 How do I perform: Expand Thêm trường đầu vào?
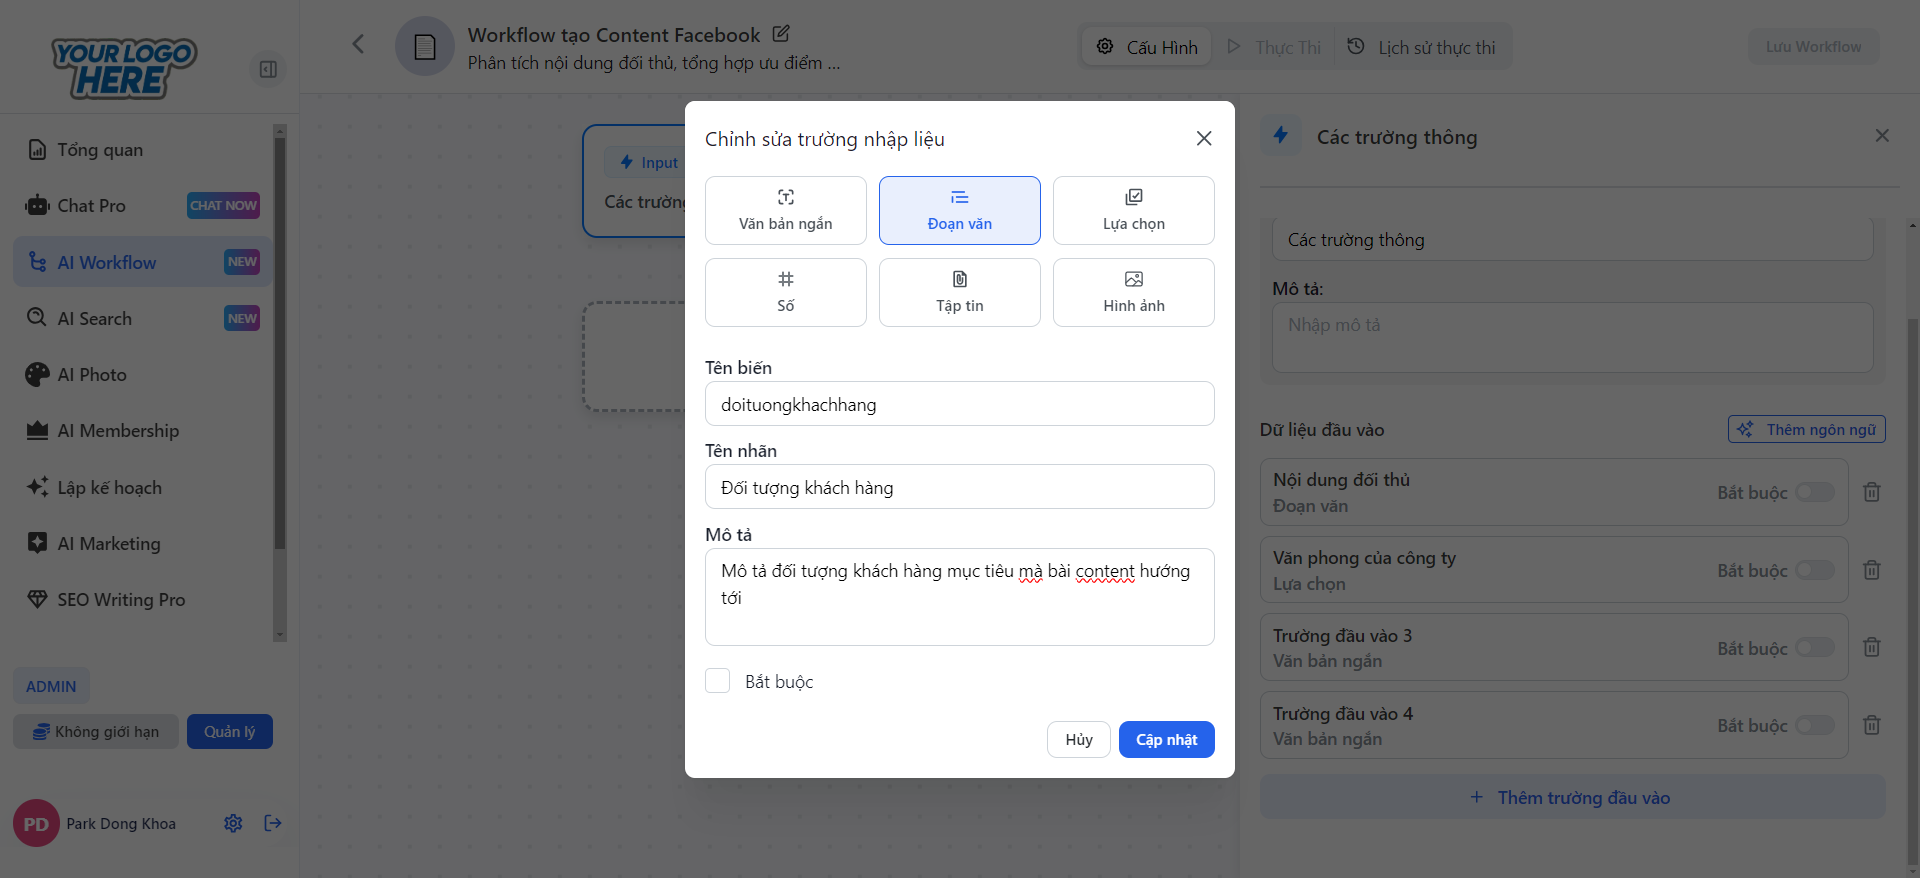1572,797
